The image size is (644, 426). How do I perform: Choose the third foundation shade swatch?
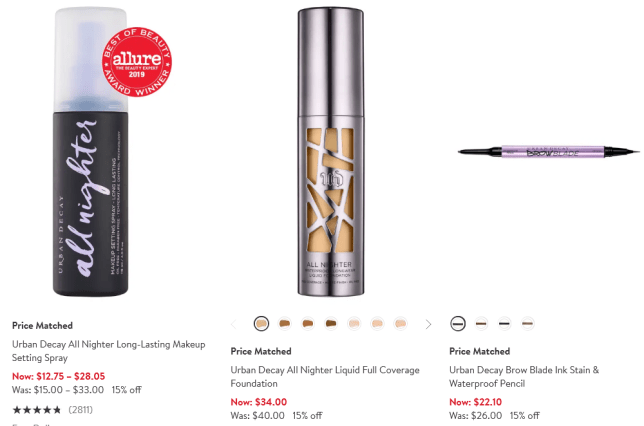point(308,324)
